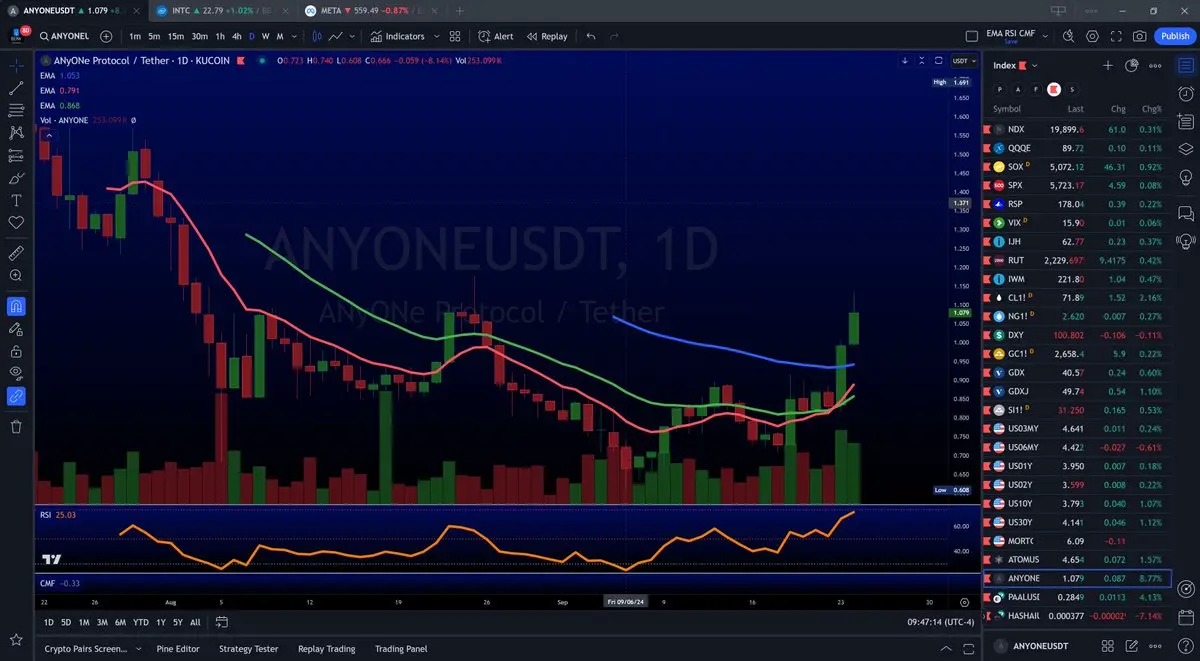
Task: Switch to the META tab
Action: [x=370, y=10]
